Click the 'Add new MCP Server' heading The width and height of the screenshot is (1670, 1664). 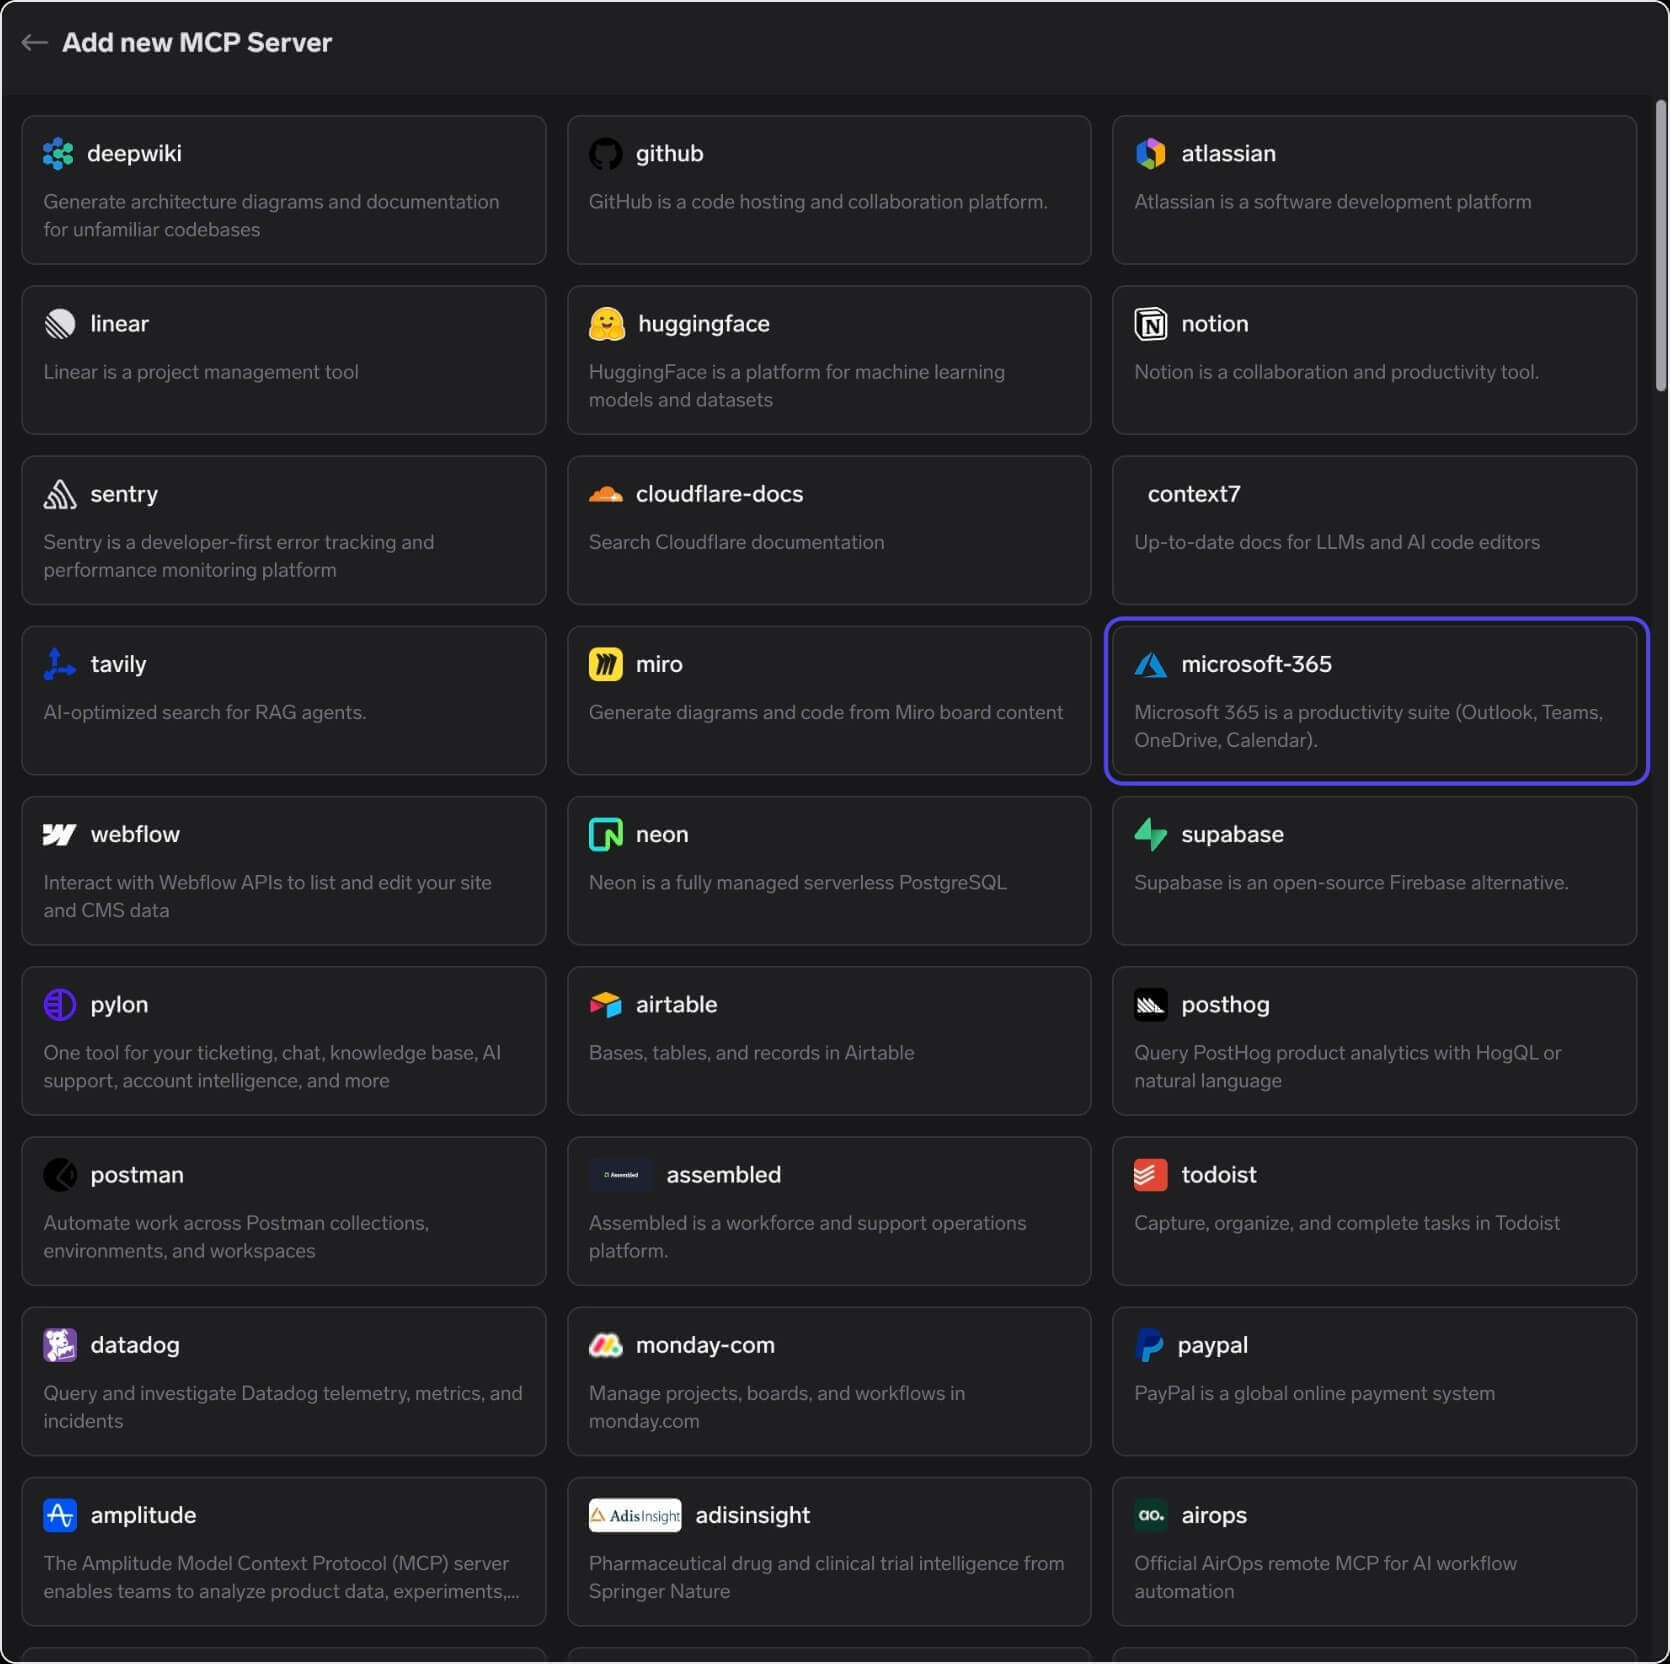click(197, 42)
